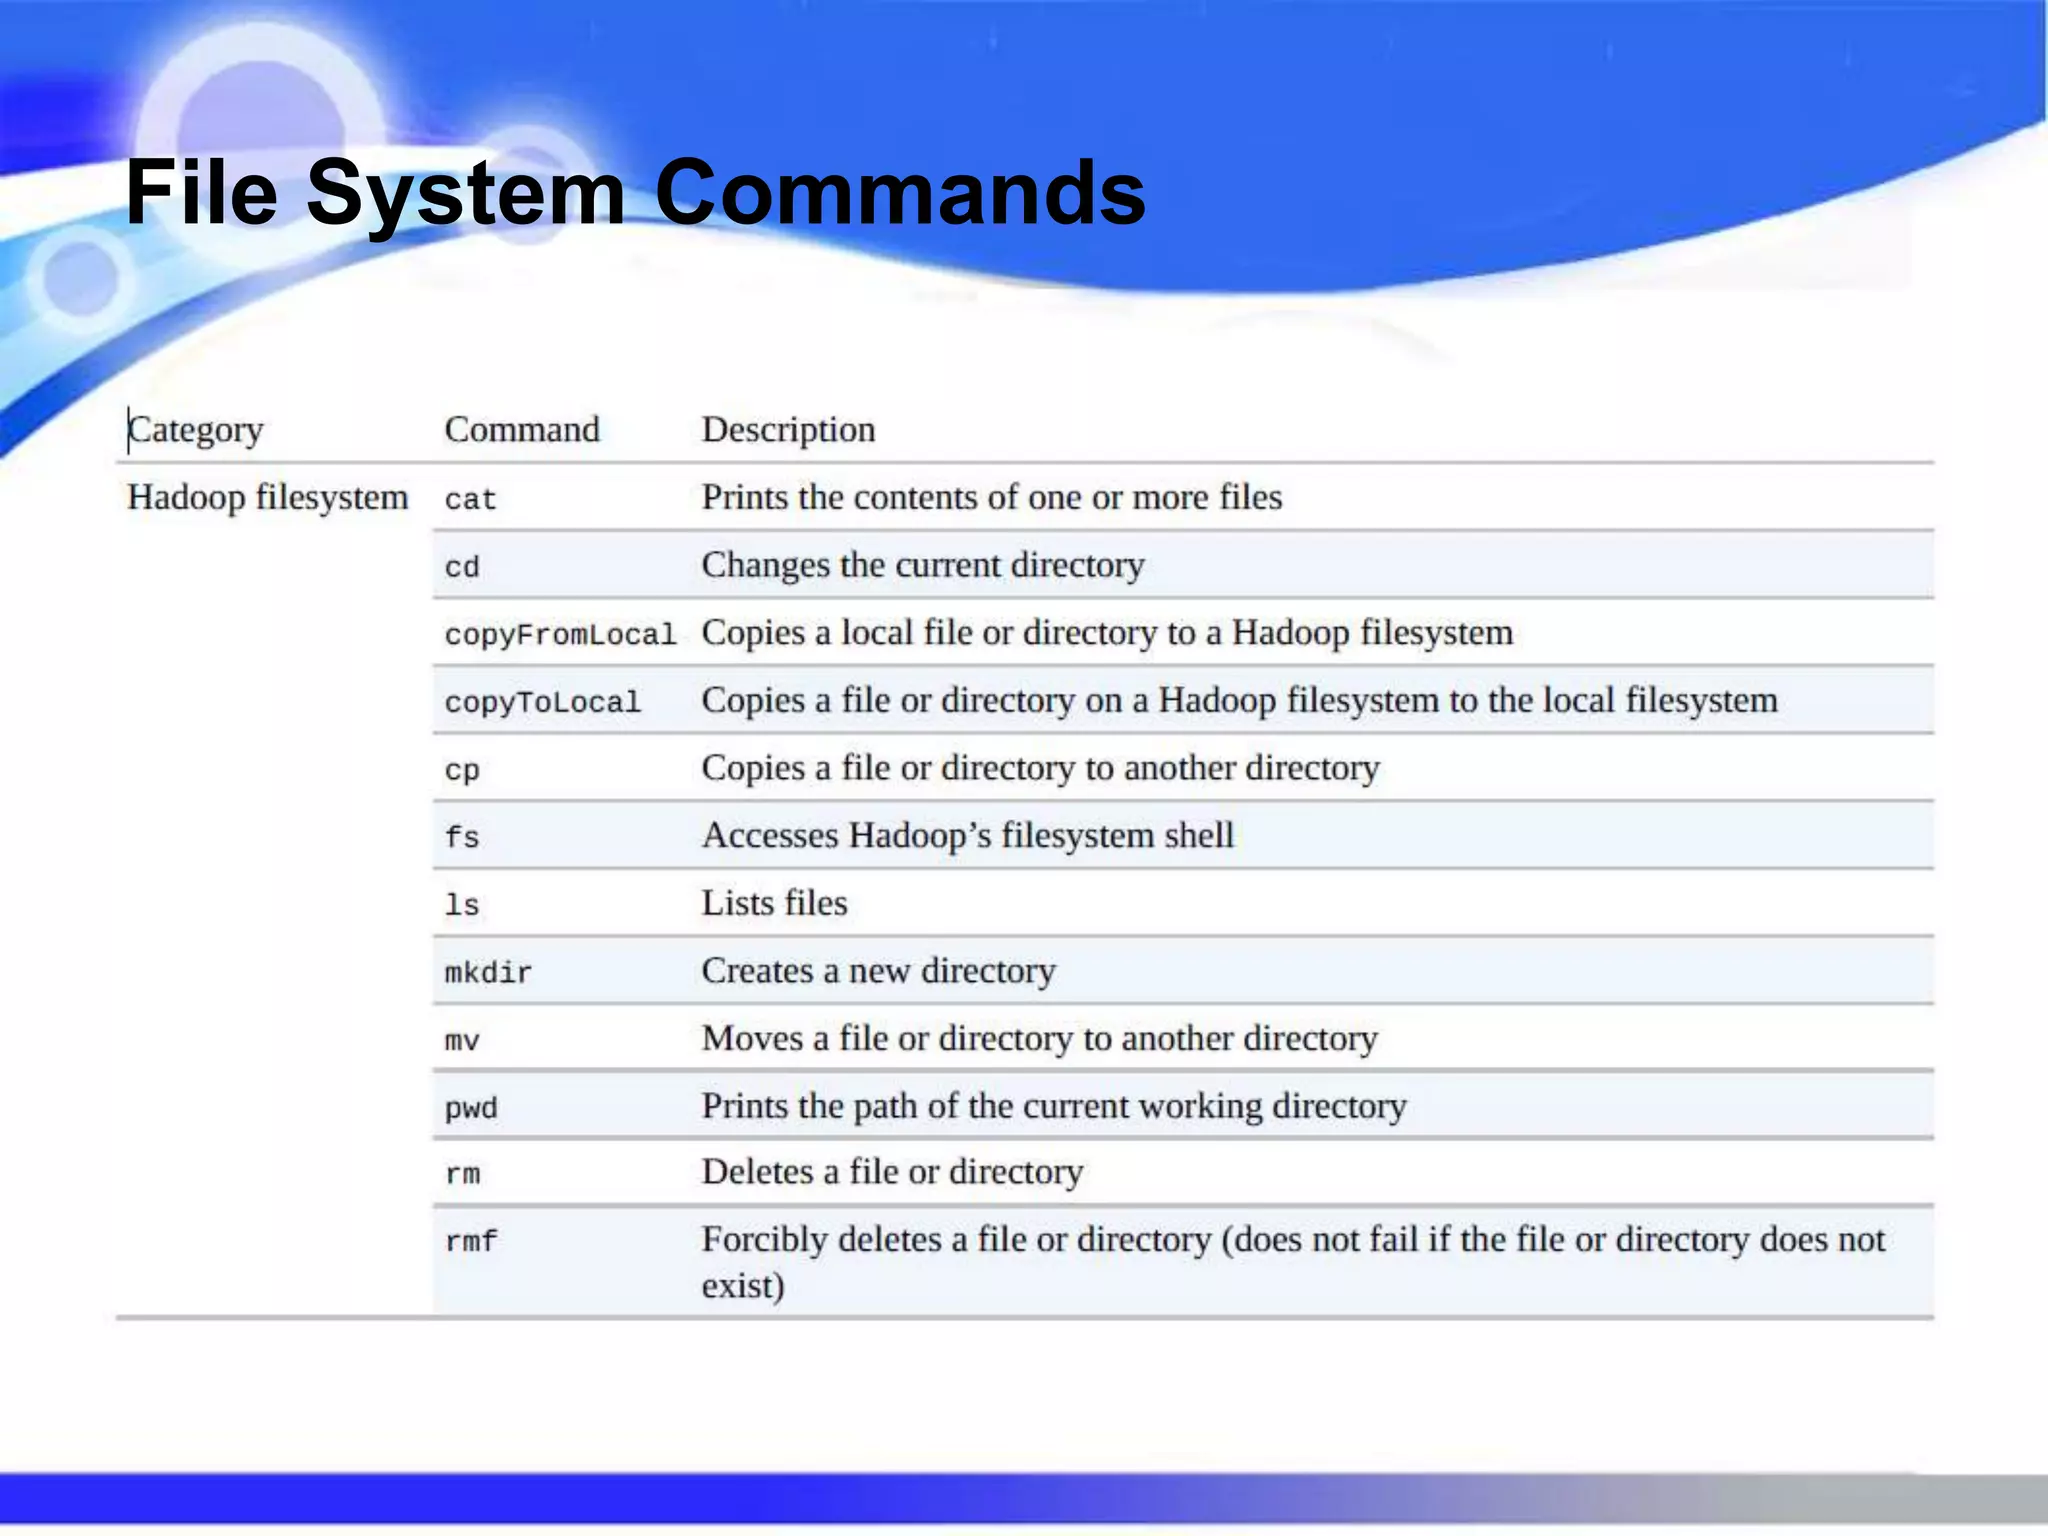Click the 'ls' command cell
Viewport: 2048px width, 1536px height.
462,905
